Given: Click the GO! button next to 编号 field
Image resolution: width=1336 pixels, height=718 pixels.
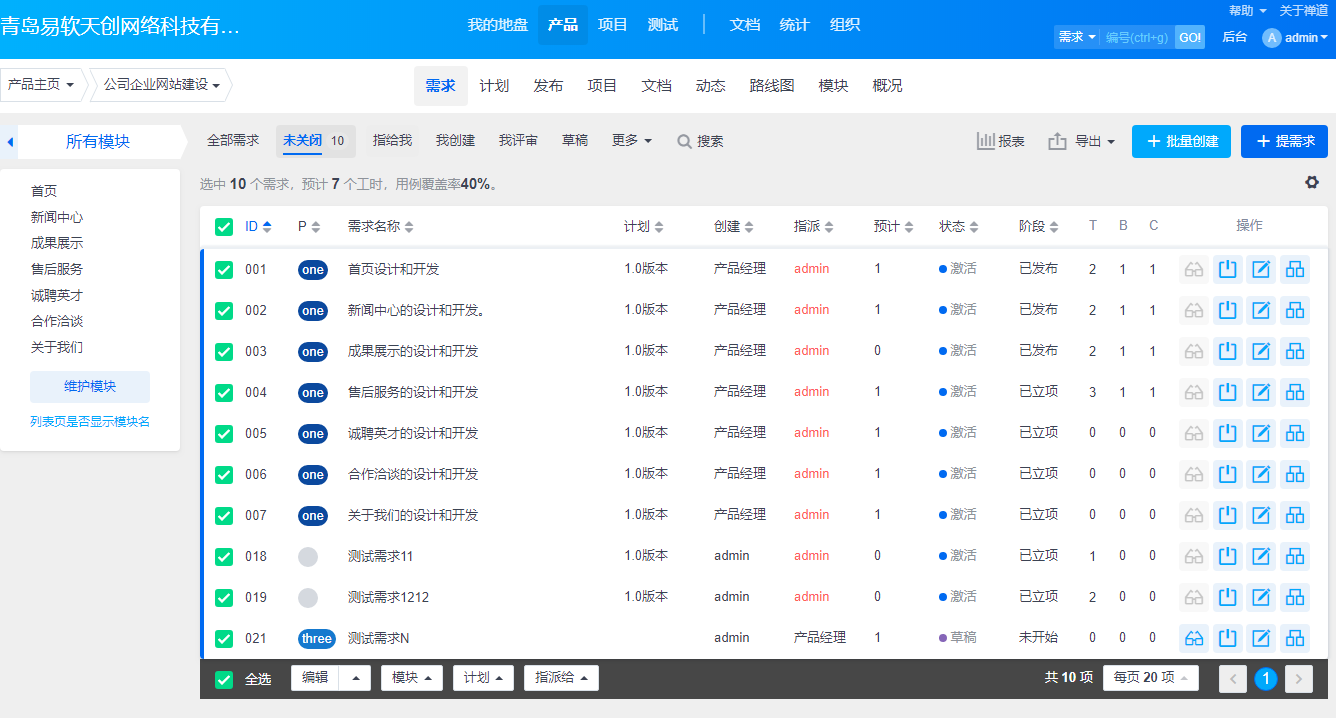Looking at the screenshot, I should click(1188, 37).
